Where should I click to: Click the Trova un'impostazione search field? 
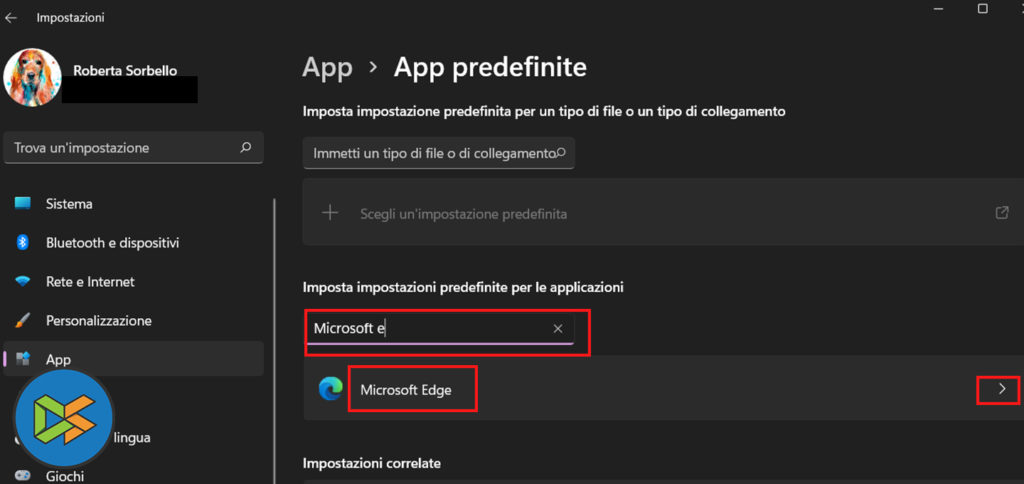120,148
